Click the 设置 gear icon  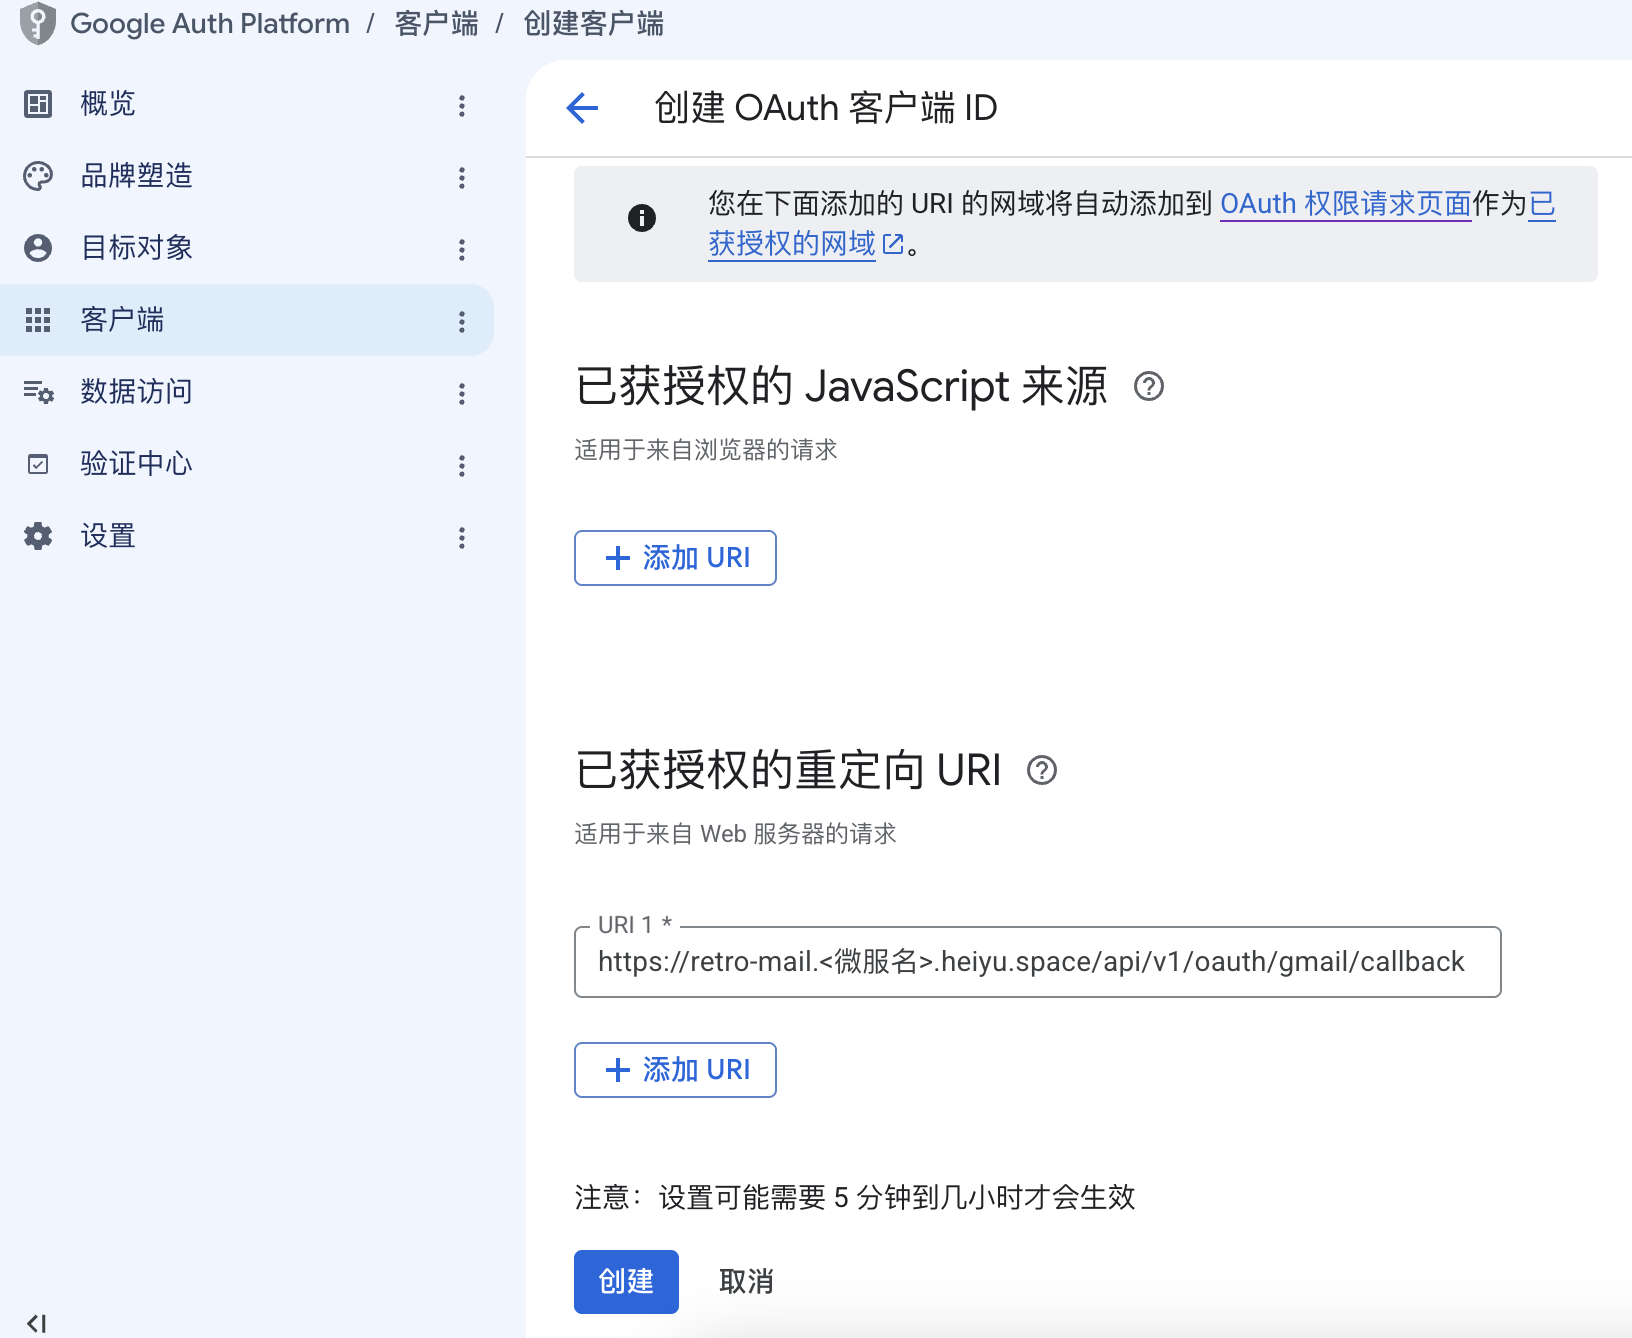tap(38, 536)
